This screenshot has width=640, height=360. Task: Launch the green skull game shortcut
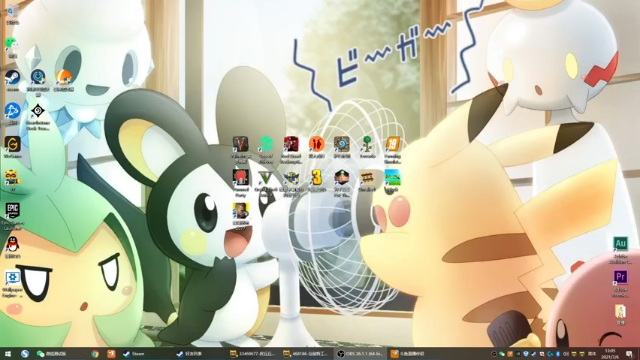266,149
